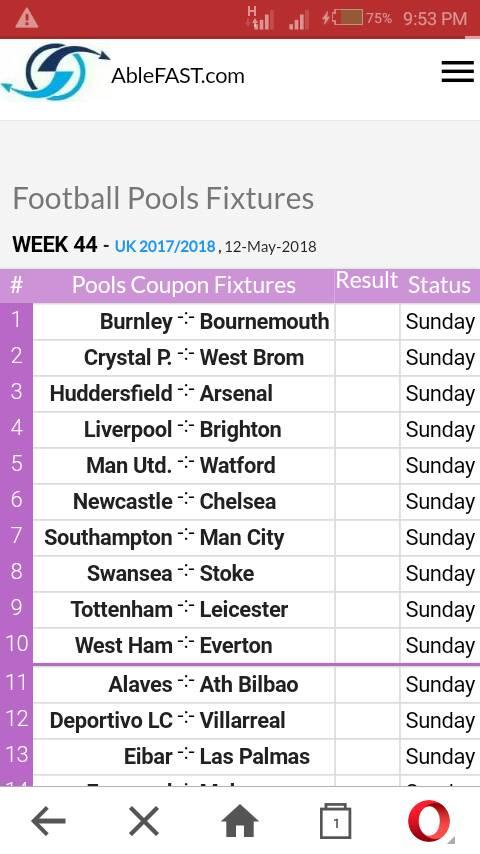Screen dimensions: 480x854
Task: Open the UK 2017/2018 link
Action: pos(165,246)
